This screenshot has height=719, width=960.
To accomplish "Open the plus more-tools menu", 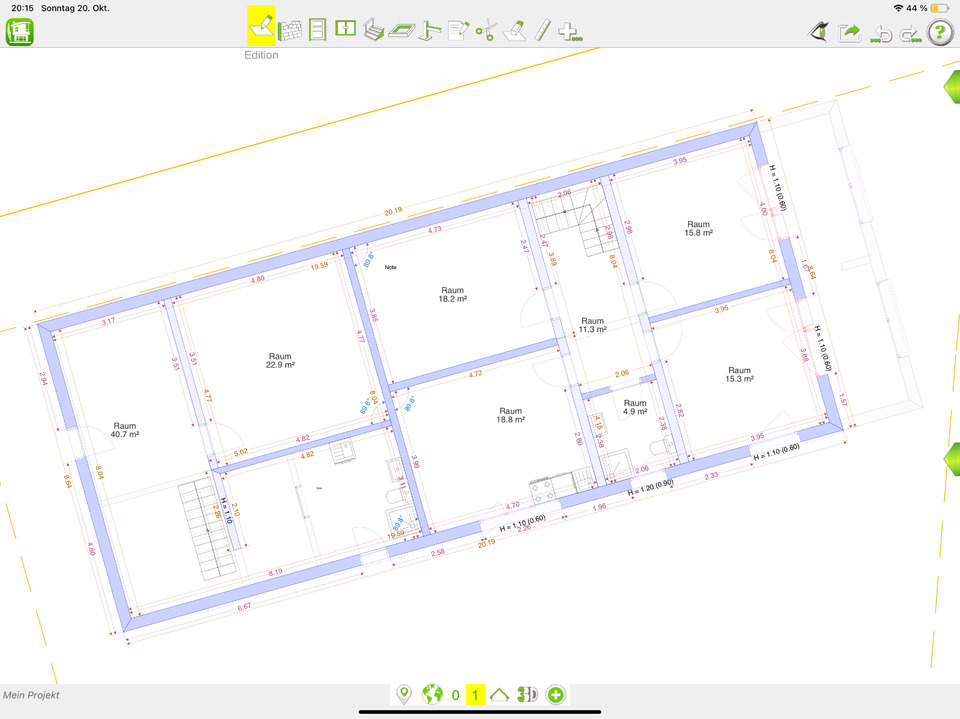I will [570, 30].
